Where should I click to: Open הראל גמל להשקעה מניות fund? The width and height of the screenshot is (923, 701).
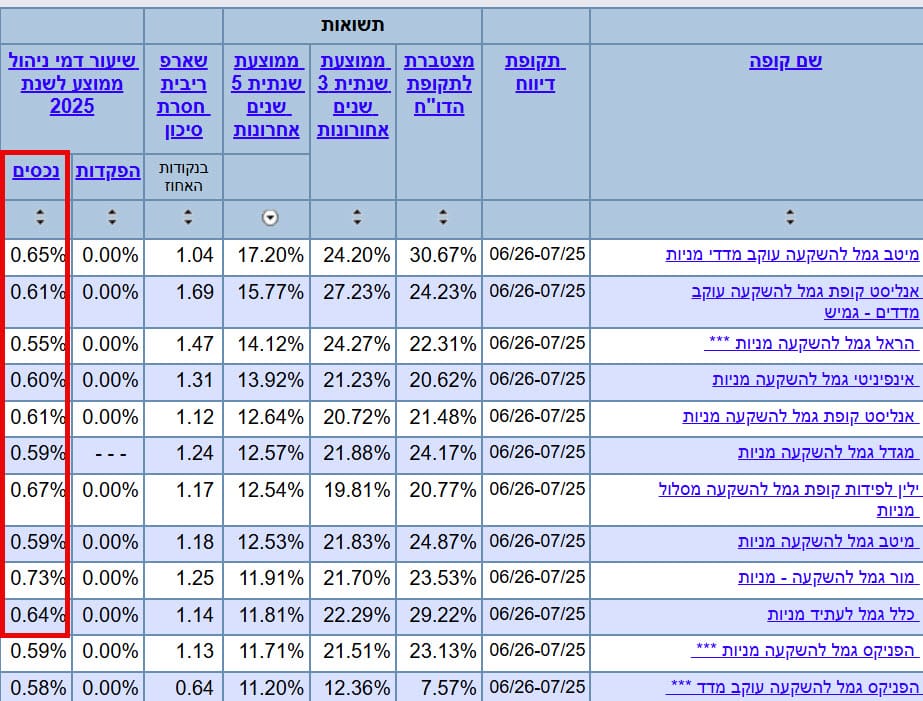(811, 343)
